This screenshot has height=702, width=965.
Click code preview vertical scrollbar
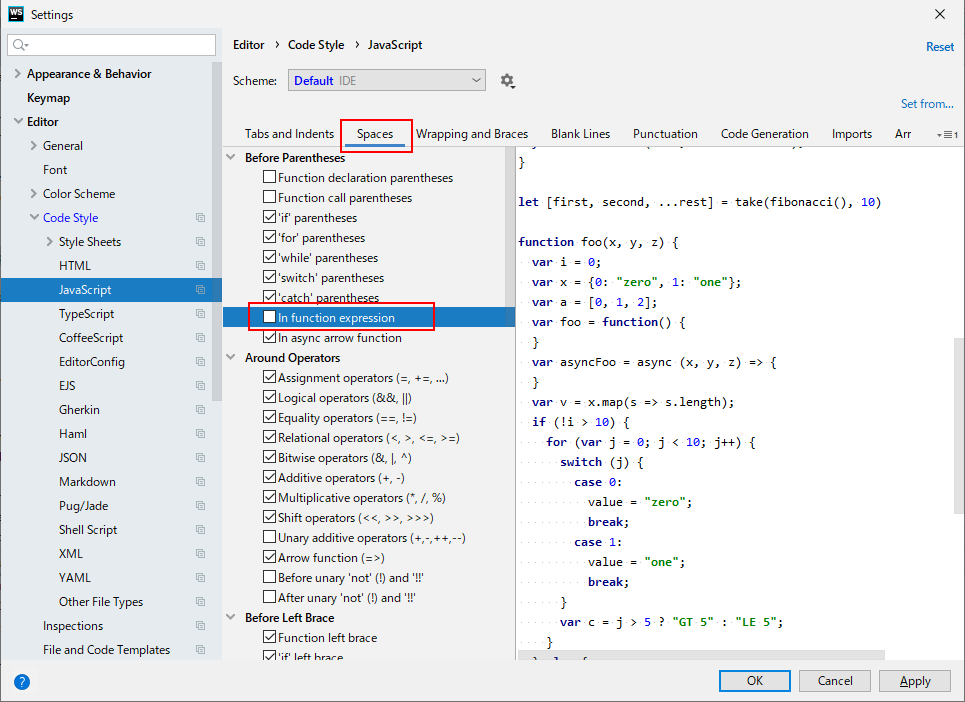point(959,425)
